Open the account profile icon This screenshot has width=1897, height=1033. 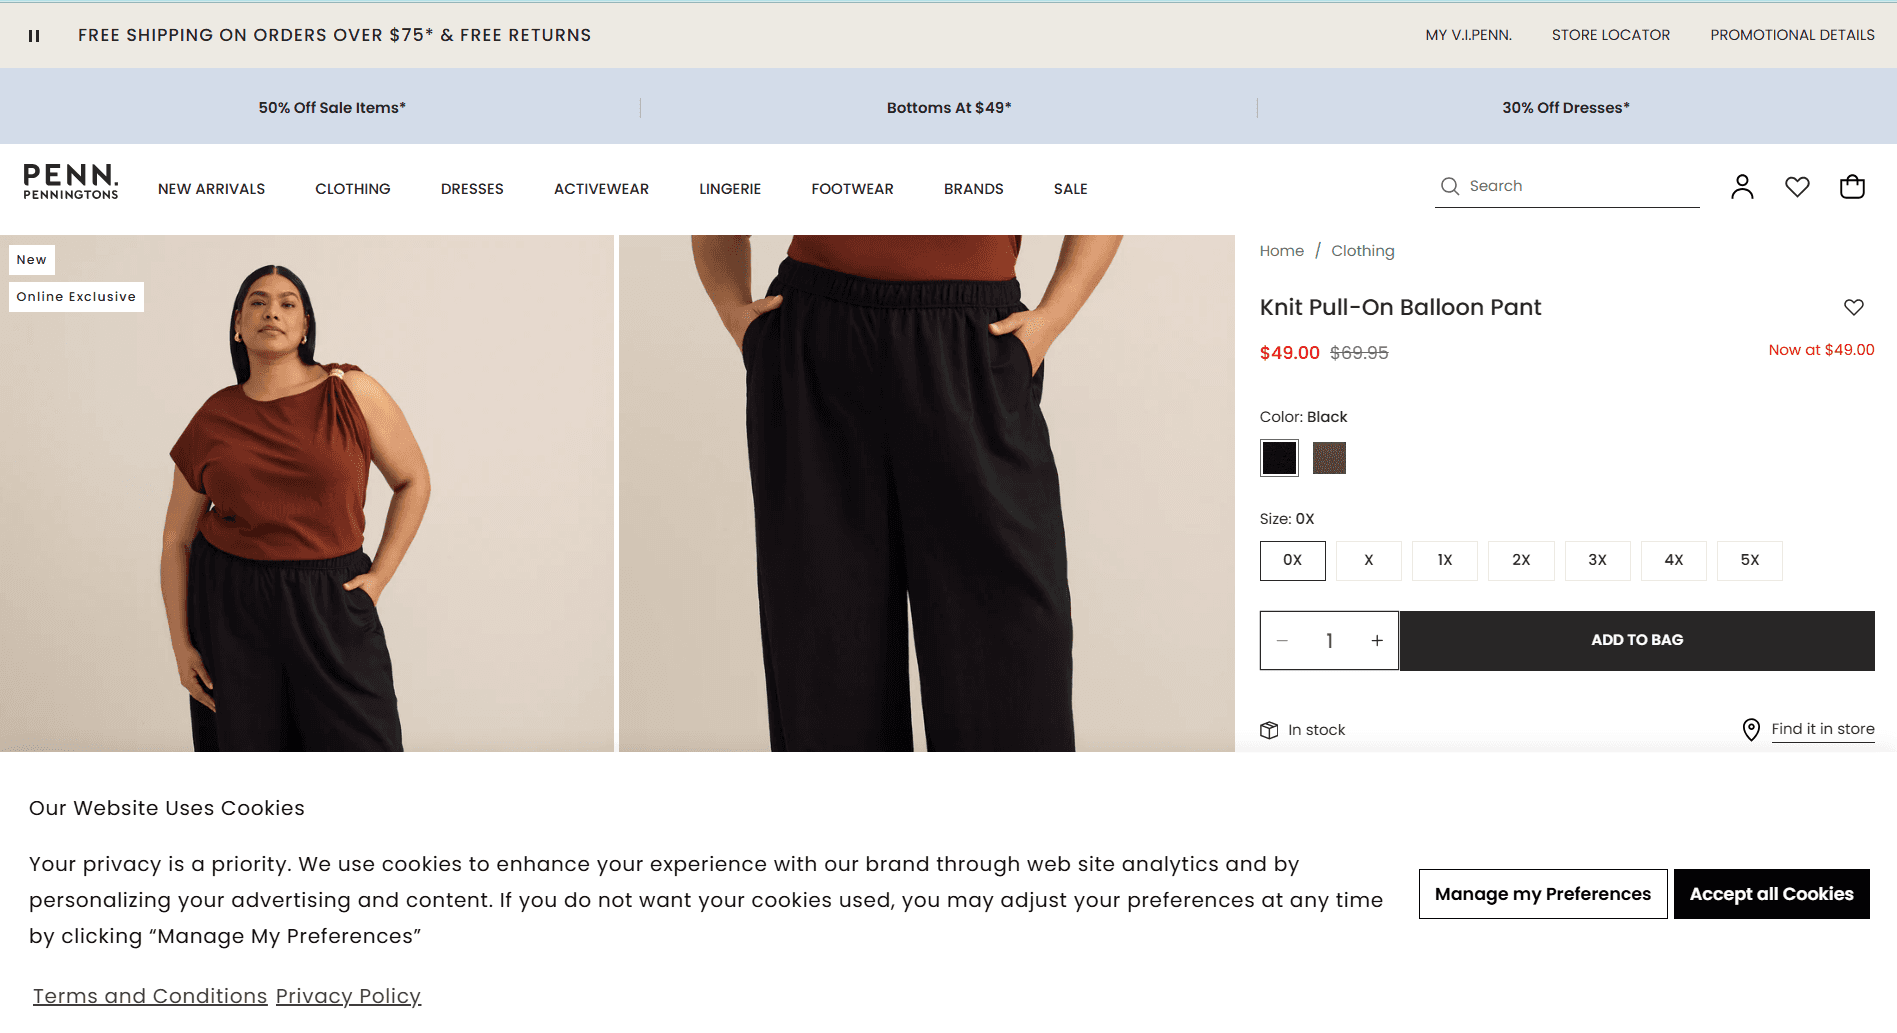[1741, 186]
